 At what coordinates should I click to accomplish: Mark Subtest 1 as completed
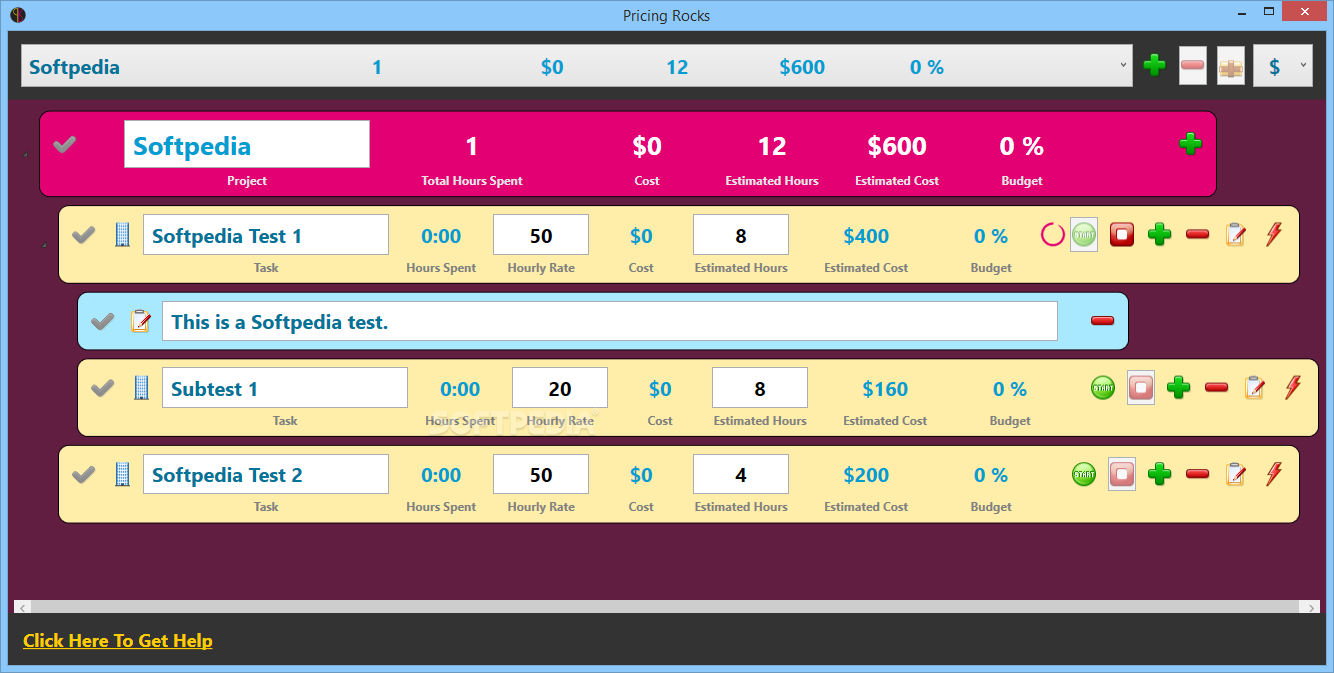pos(103,388)
